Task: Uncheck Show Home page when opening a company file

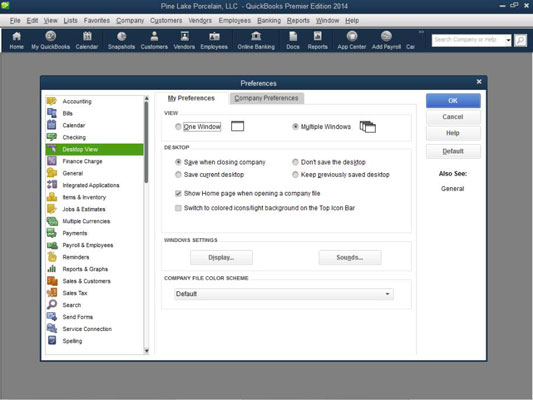Action: click(178, 193)
